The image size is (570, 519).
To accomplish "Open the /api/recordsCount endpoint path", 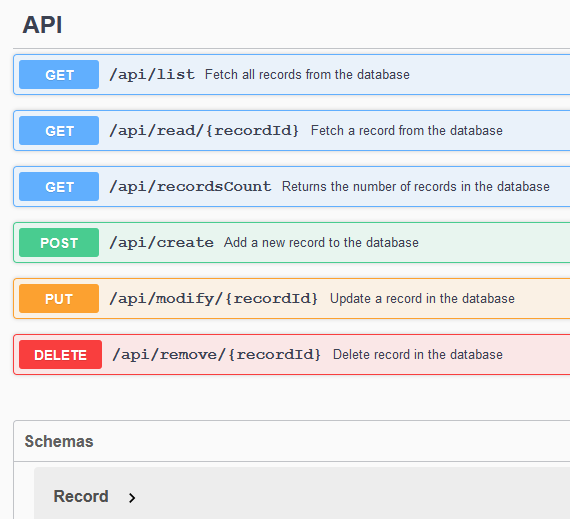I will pos(190,186).
